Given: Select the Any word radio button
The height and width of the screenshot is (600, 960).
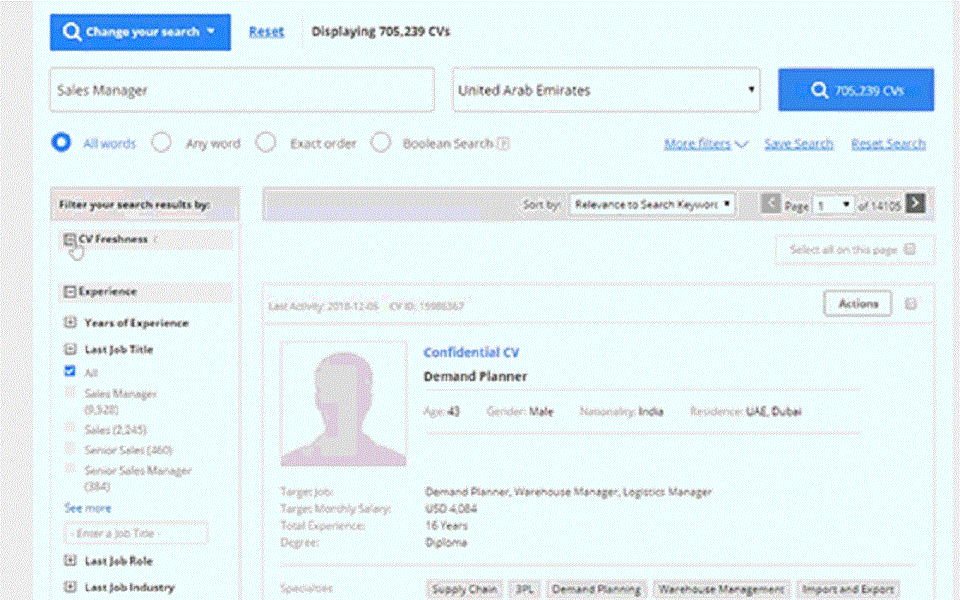Looking at the screenshot, I should click(161, 143).
